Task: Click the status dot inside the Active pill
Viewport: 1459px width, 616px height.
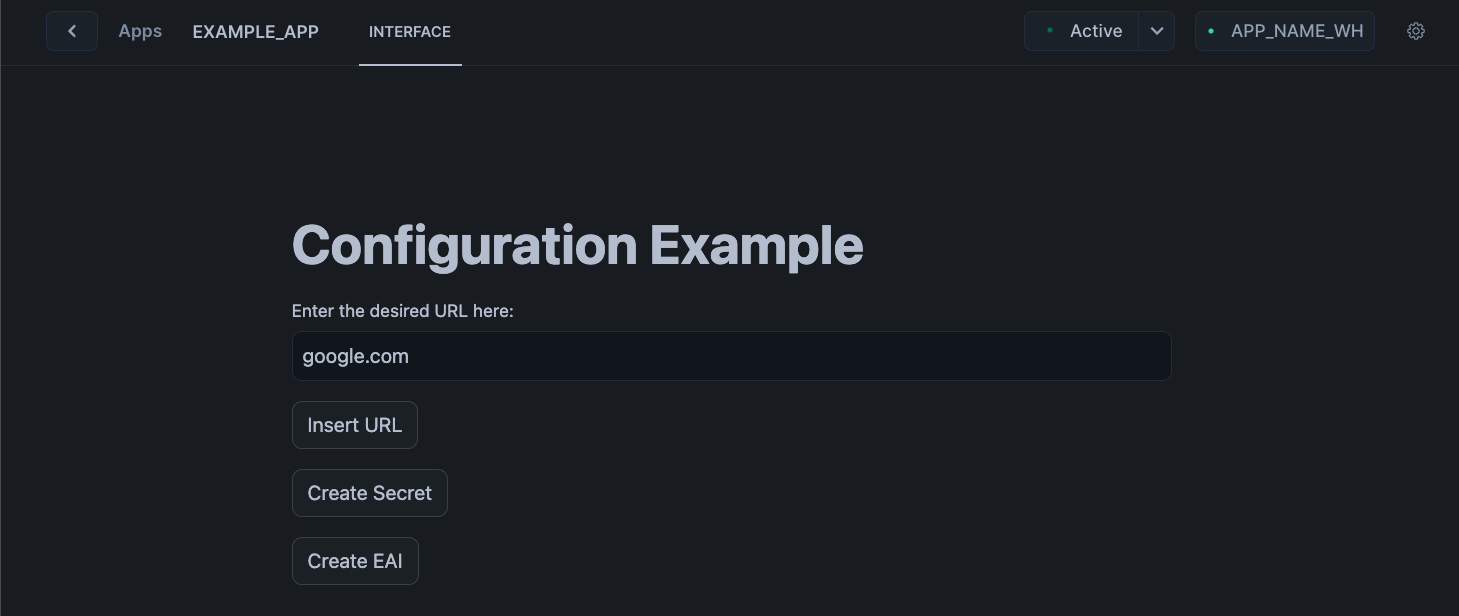Action: pyautogui.click(x=1050, y=31)
